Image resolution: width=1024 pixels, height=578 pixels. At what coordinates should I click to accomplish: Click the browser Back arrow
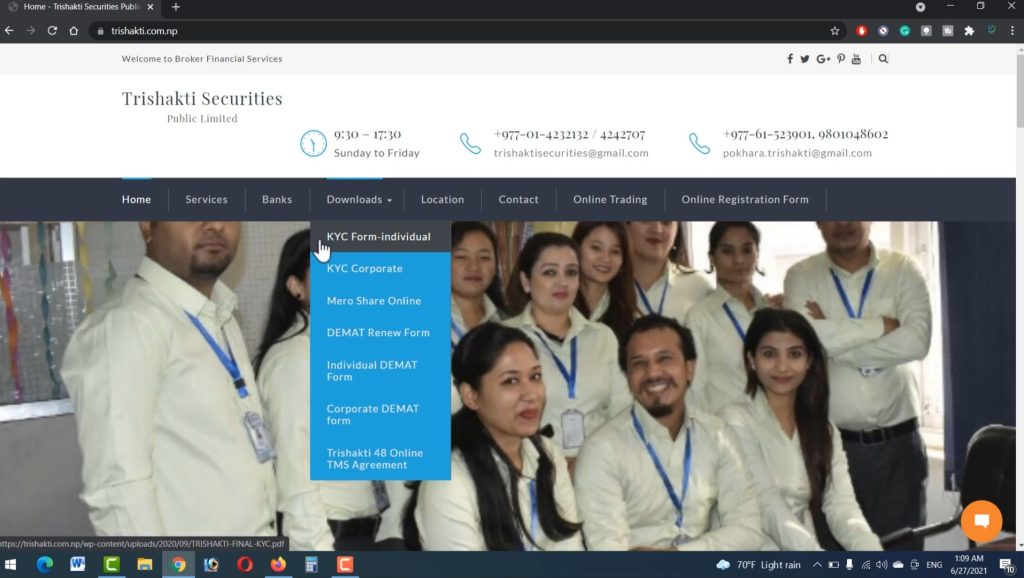click(x=9, y=31)
